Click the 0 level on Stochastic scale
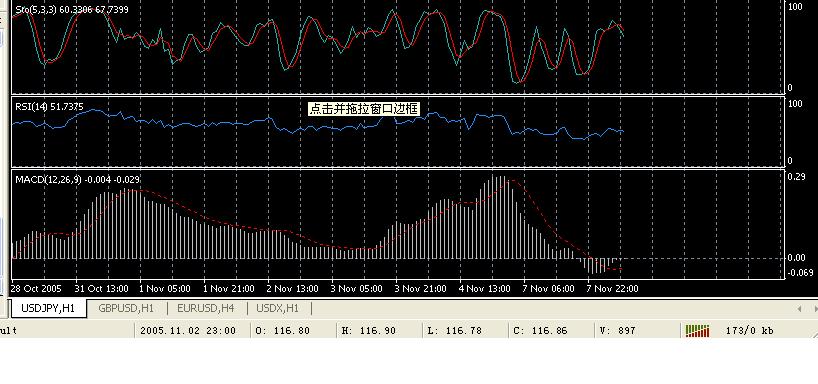818x384 pixels. tap(789, 88)
